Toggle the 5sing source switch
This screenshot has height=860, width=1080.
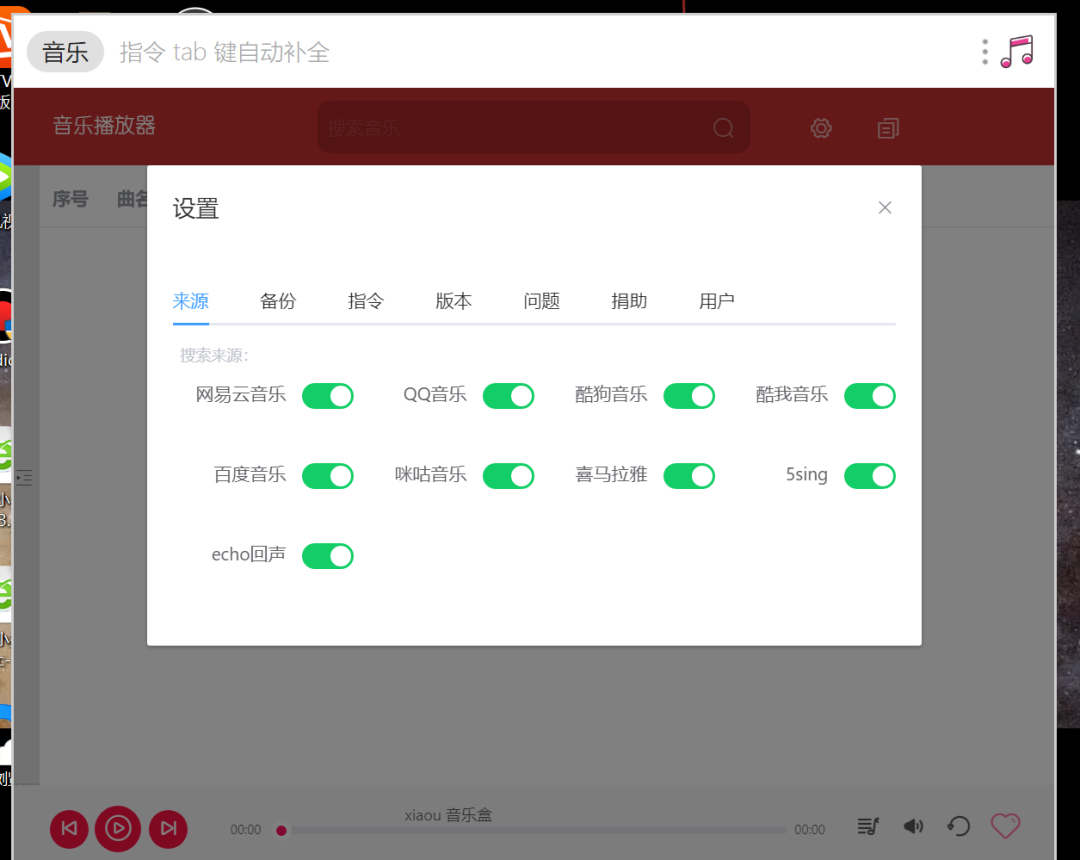coord(870,476)
